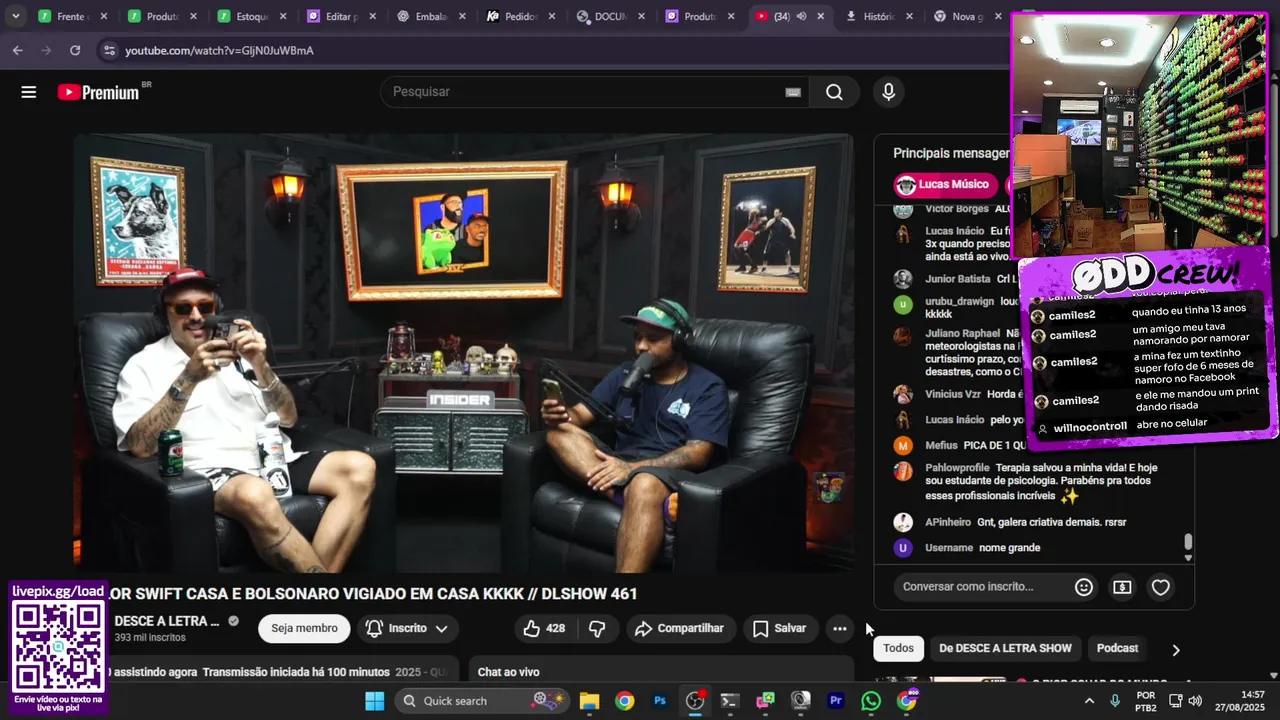Viewport: 1280px width, 720px height.
Task: Open OBS Studio from taskbar
Action: [x=695, y=701]
